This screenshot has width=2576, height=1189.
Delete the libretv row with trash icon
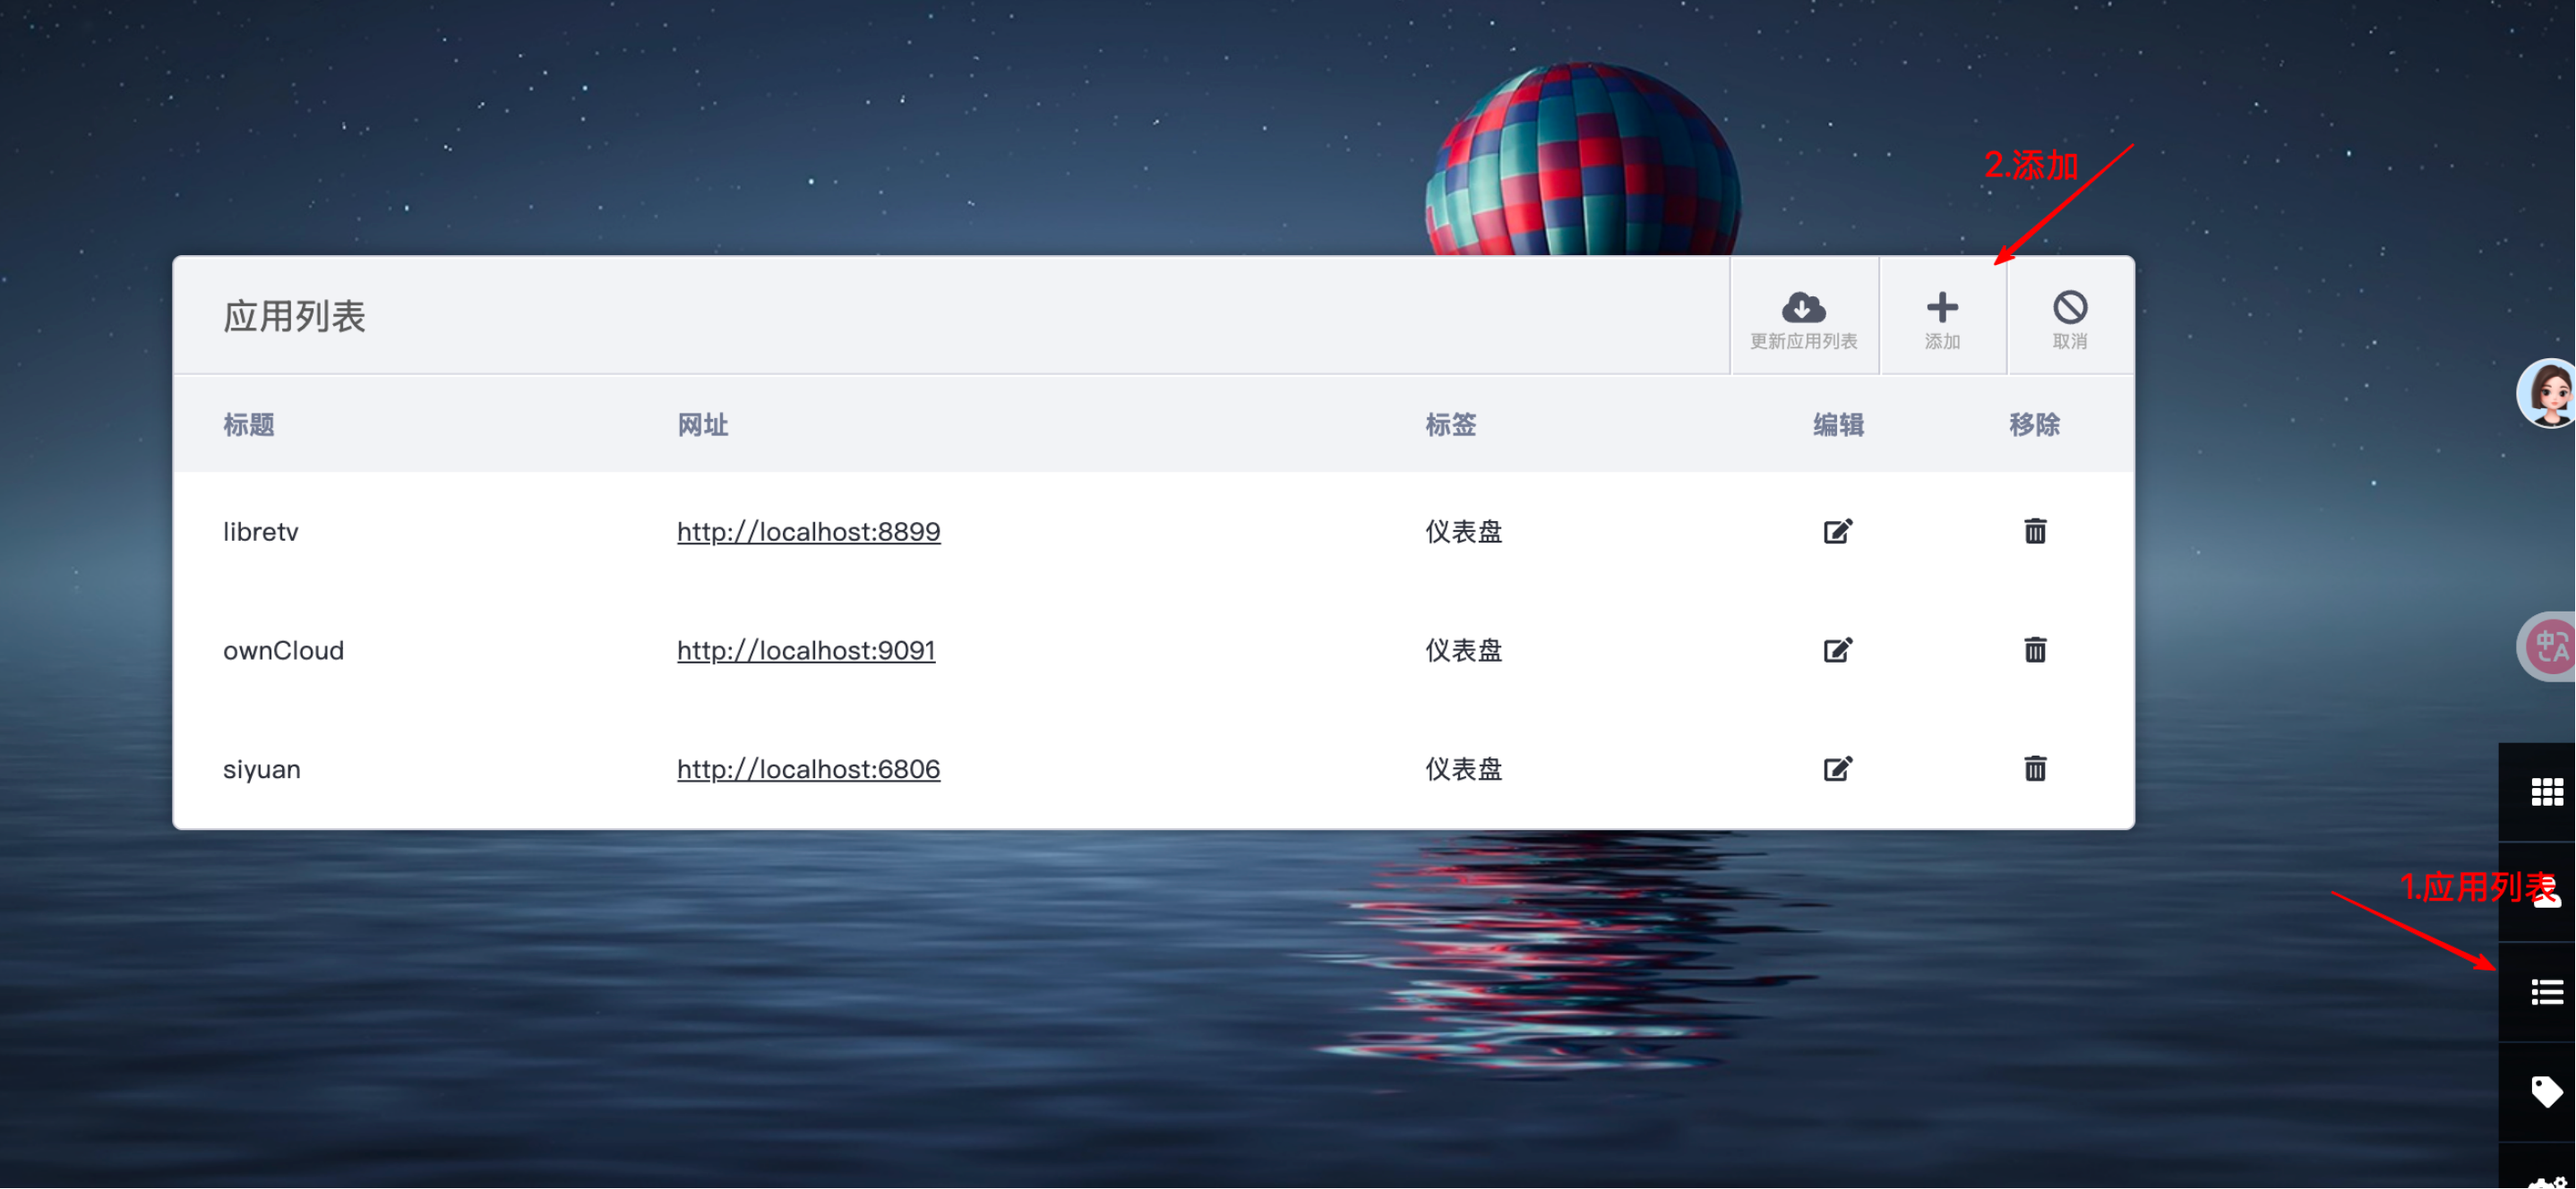click(x=2035, y=531)
